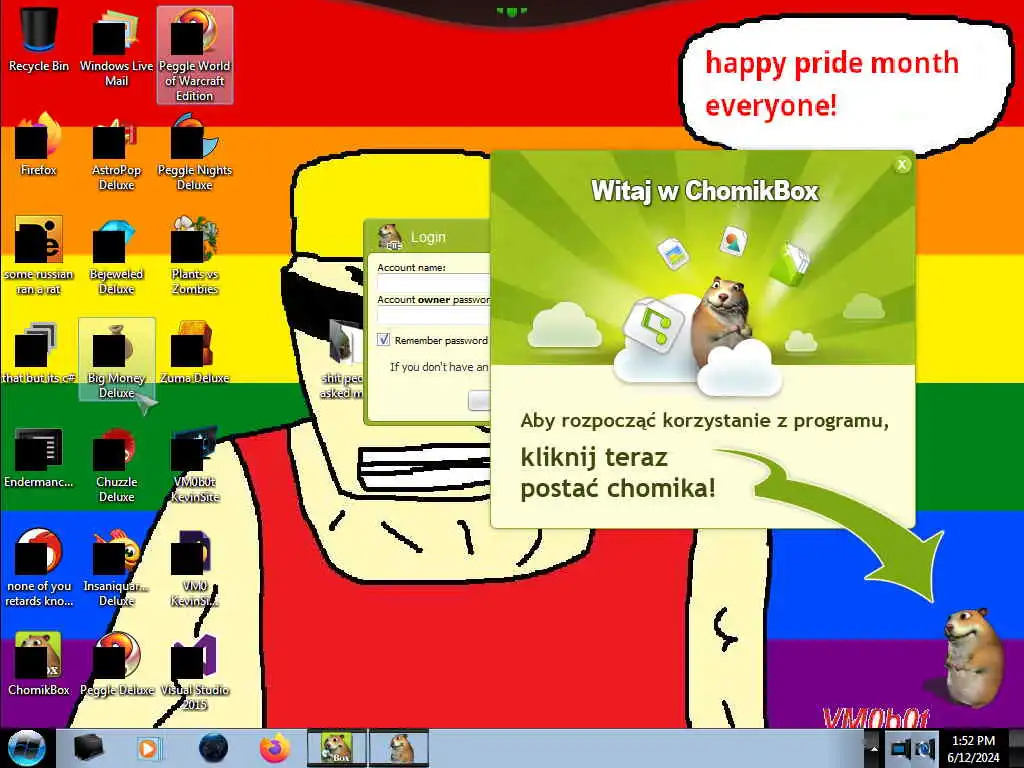Open the Firefox desktop shortcut
This screenshot has height=768, width=1024.
click(x=39, y=145)
